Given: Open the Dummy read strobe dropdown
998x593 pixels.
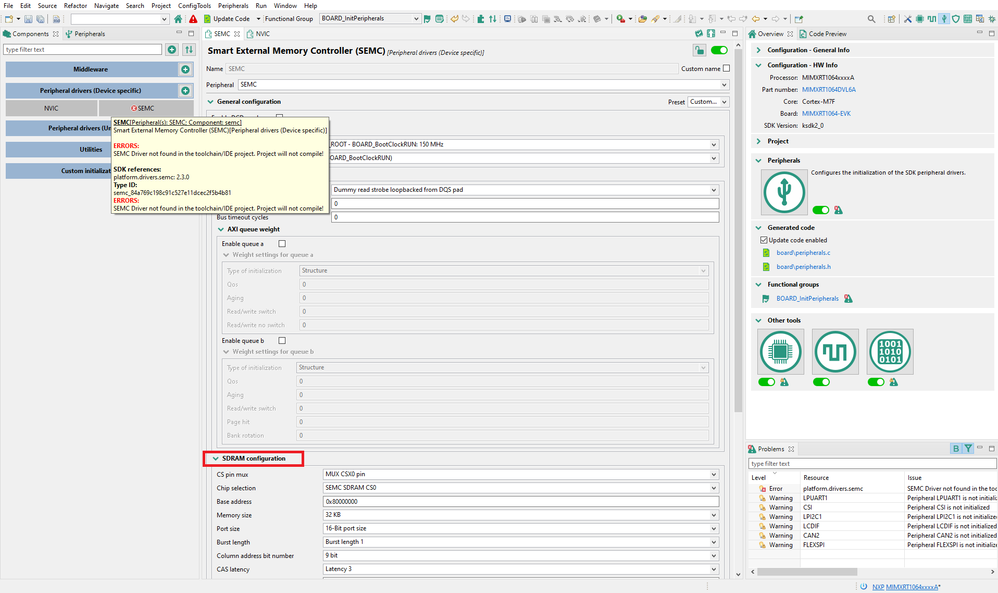Looking at the screenshot, I should pyautogui.click(x=525, y=190).
